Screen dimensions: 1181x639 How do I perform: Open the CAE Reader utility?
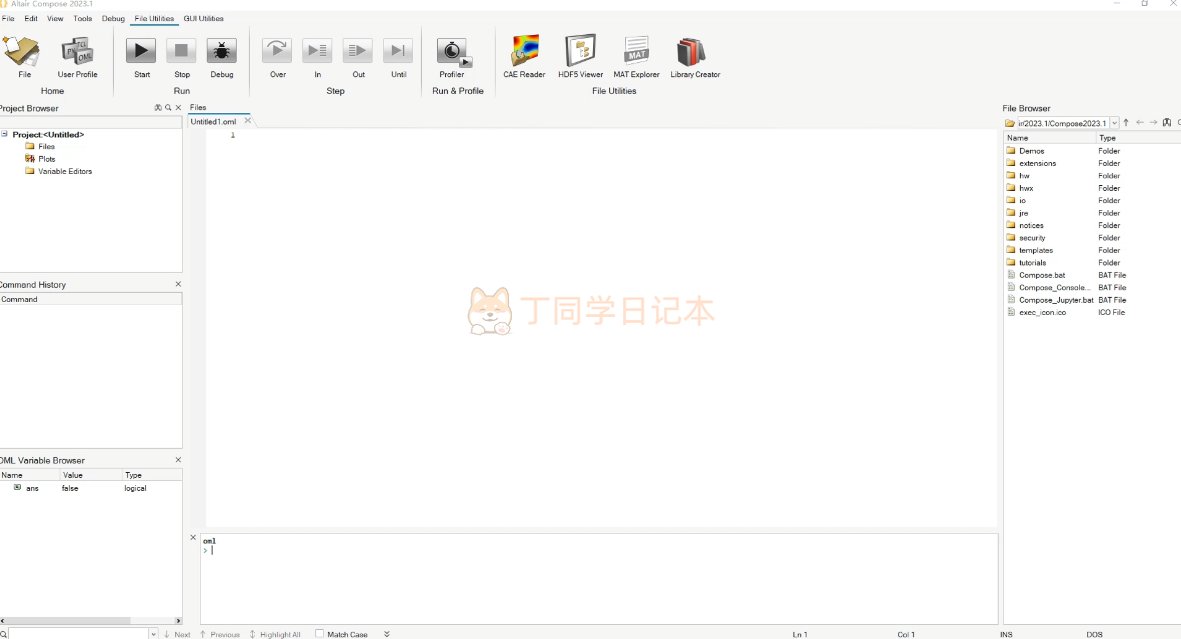pyautogui.click(x=524, y=51)
